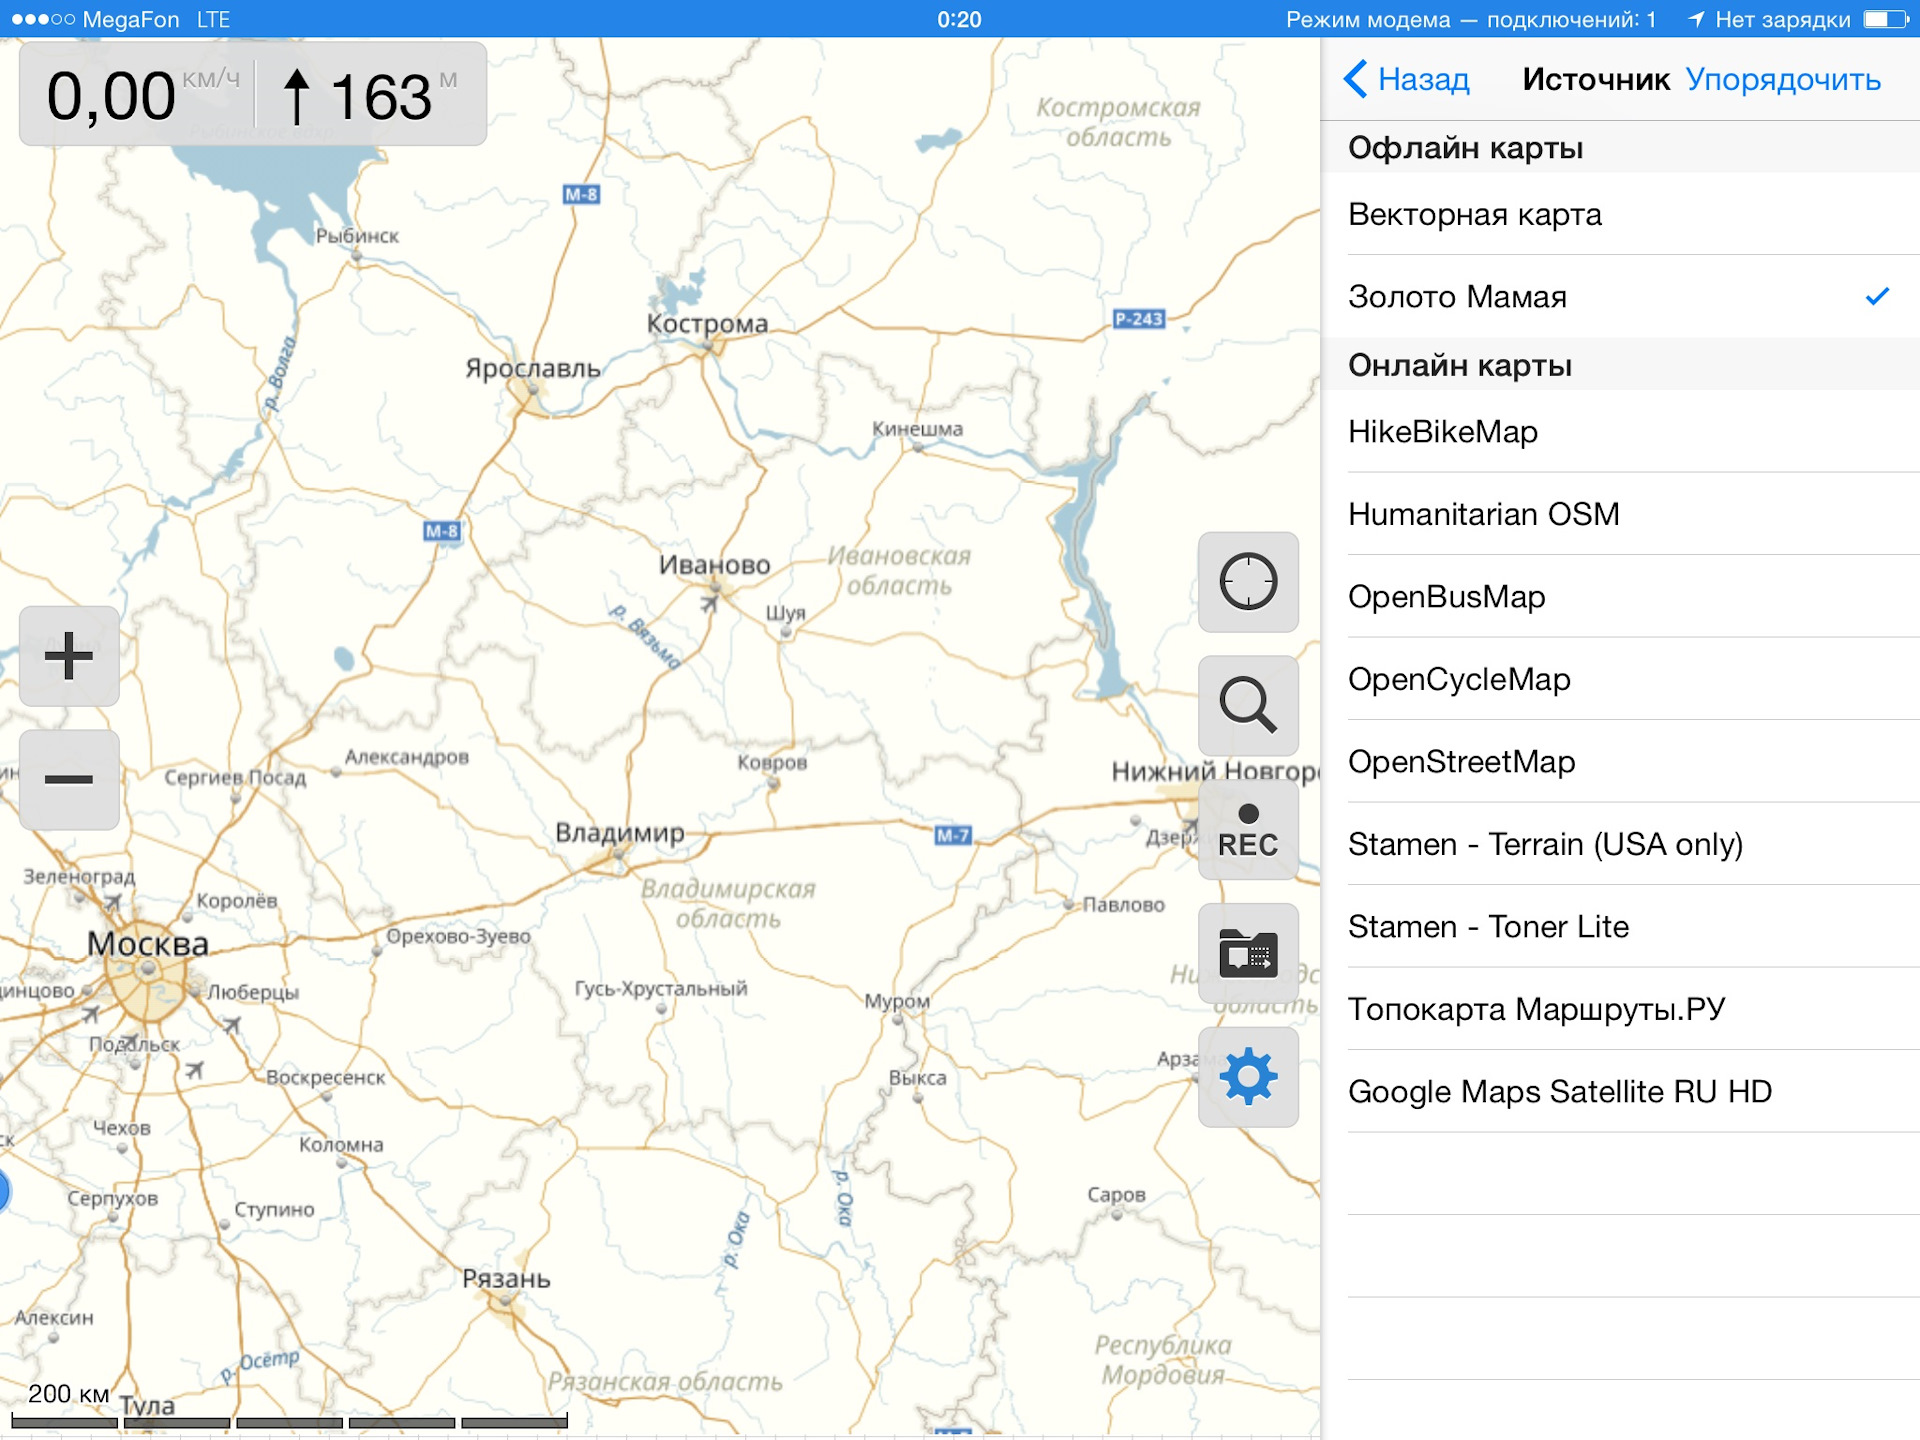Tap the Рыбинск town label
This screenshot has height=1440, width=1920.
357,236
